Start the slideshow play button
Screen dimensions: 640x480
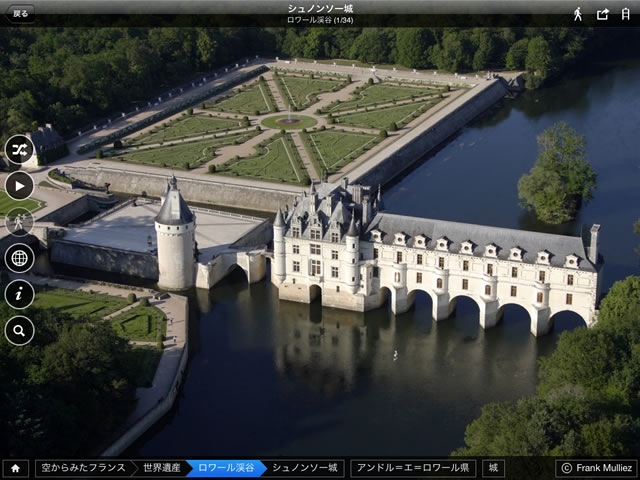[20, 186]
